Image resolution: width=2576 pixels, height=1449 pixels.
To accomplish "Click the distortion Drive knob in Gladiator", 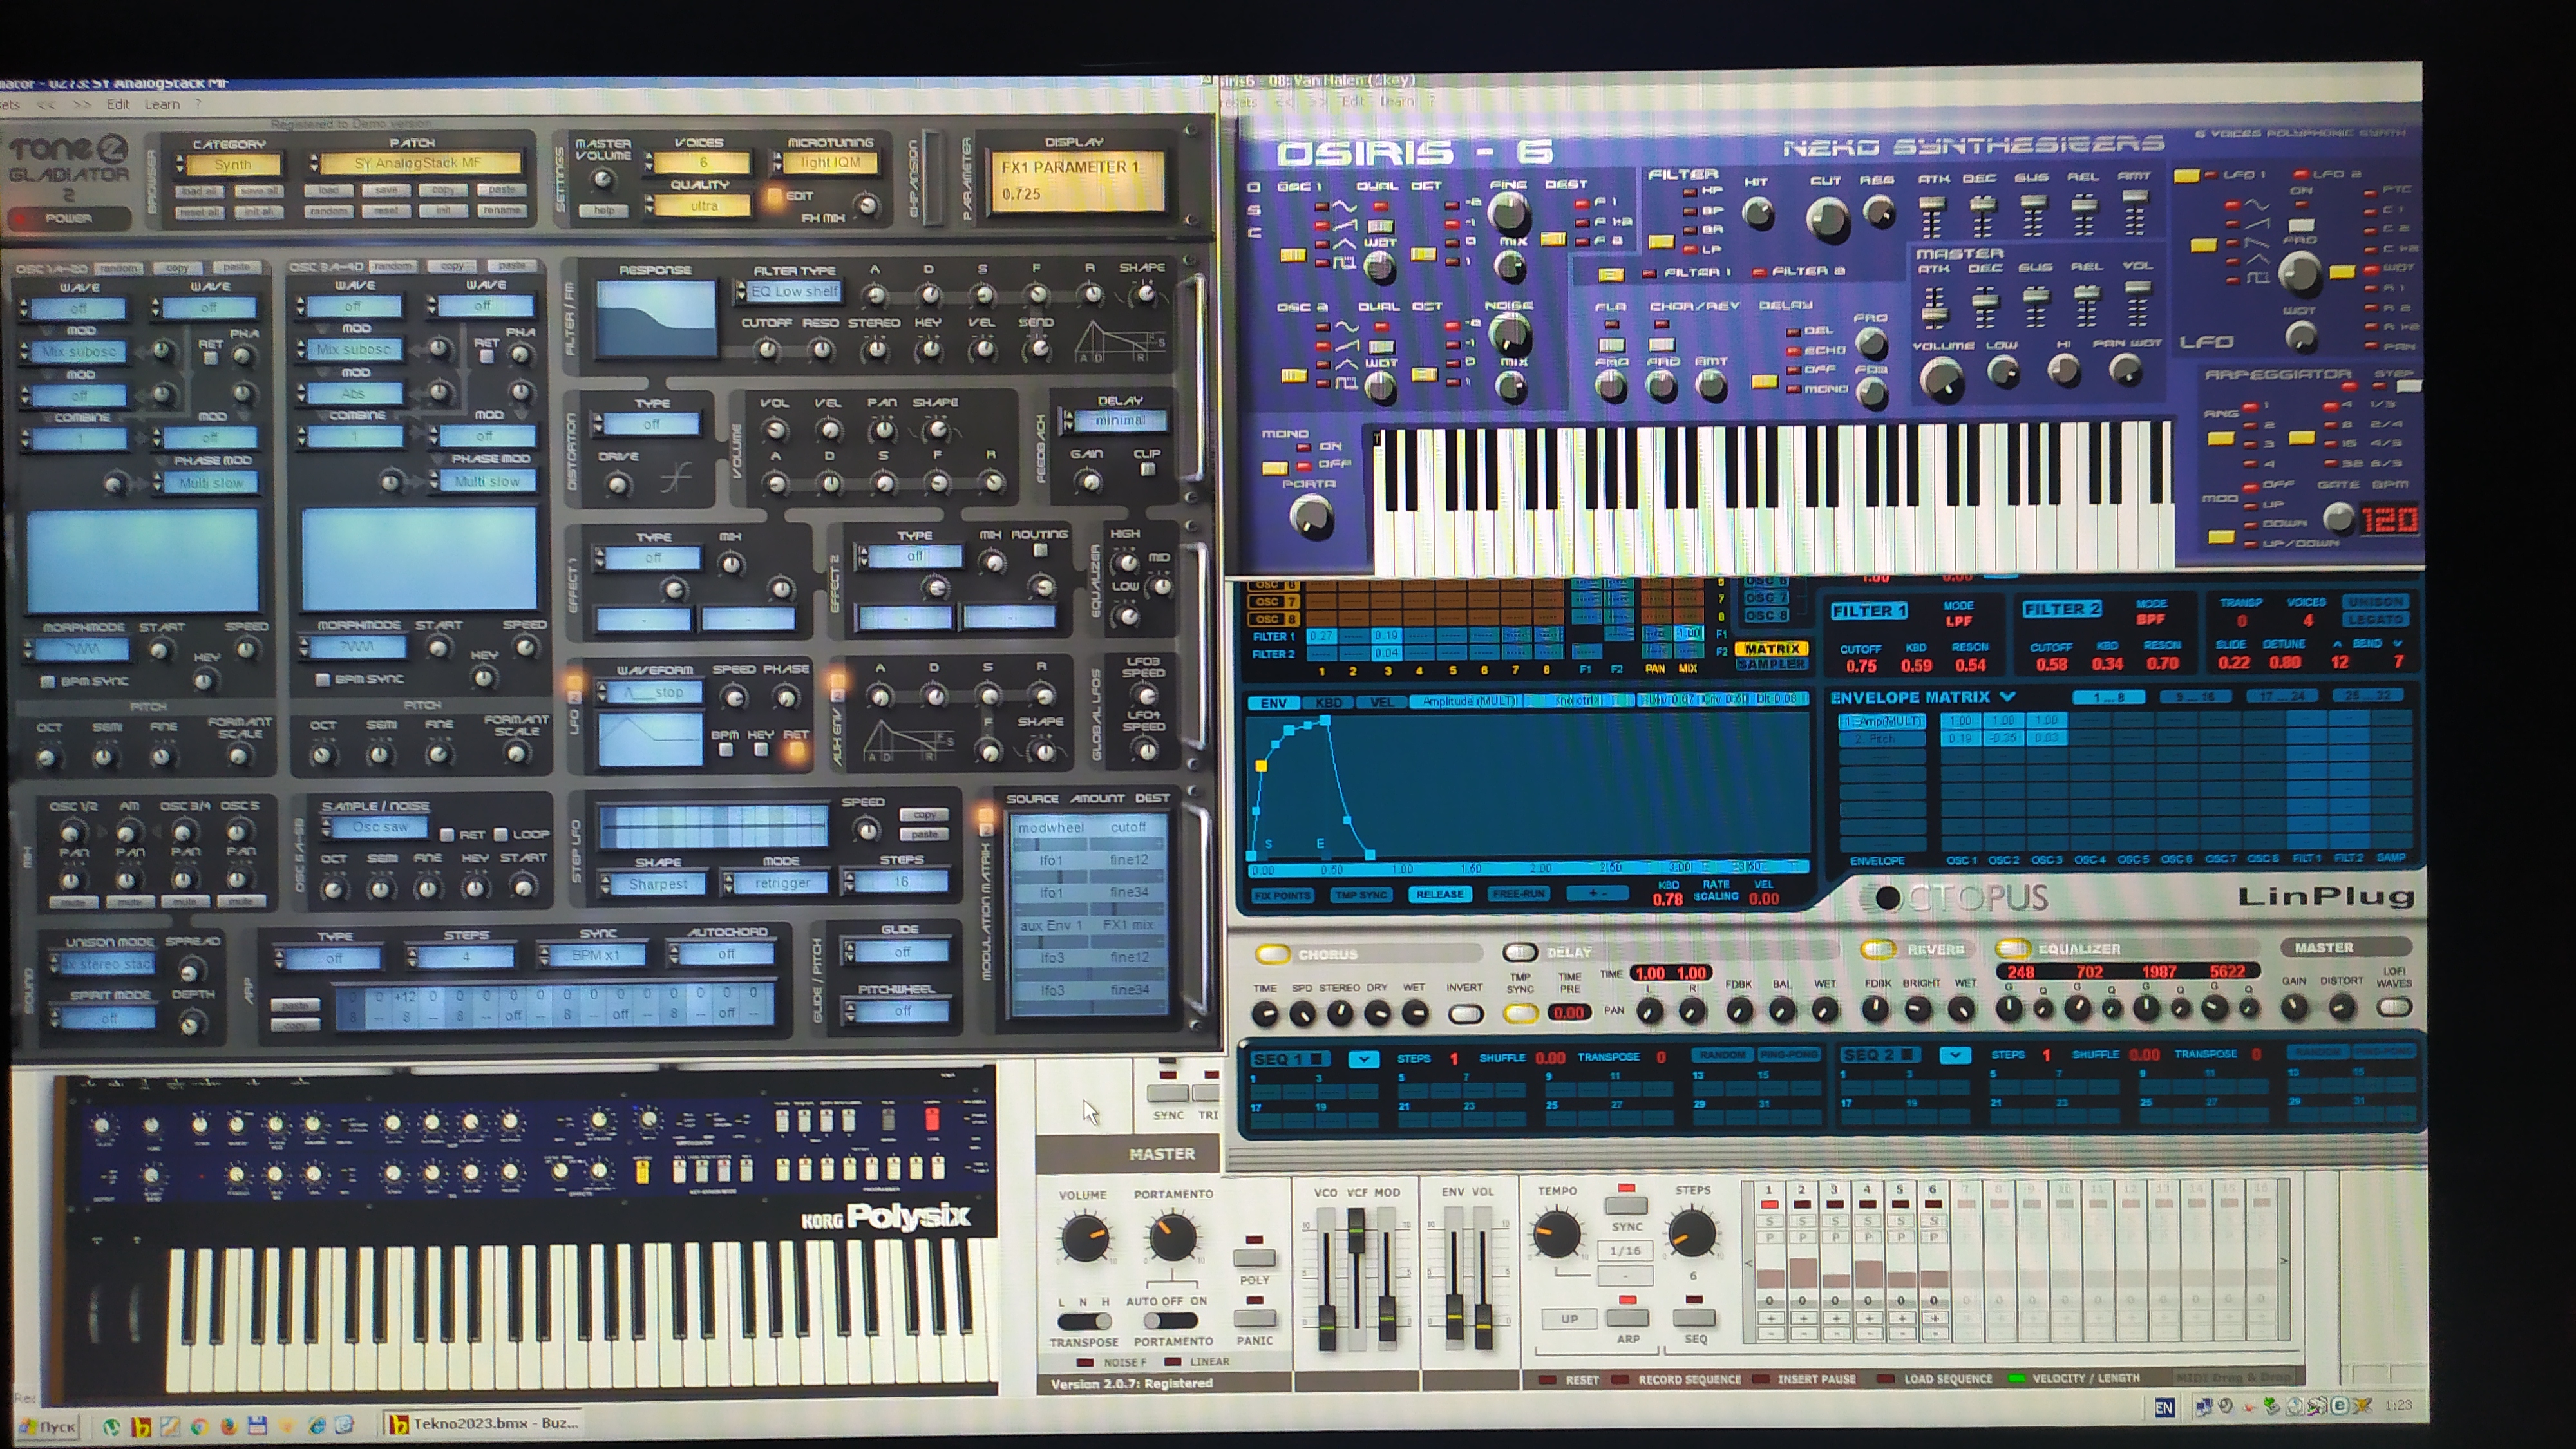I will (619, 485).
